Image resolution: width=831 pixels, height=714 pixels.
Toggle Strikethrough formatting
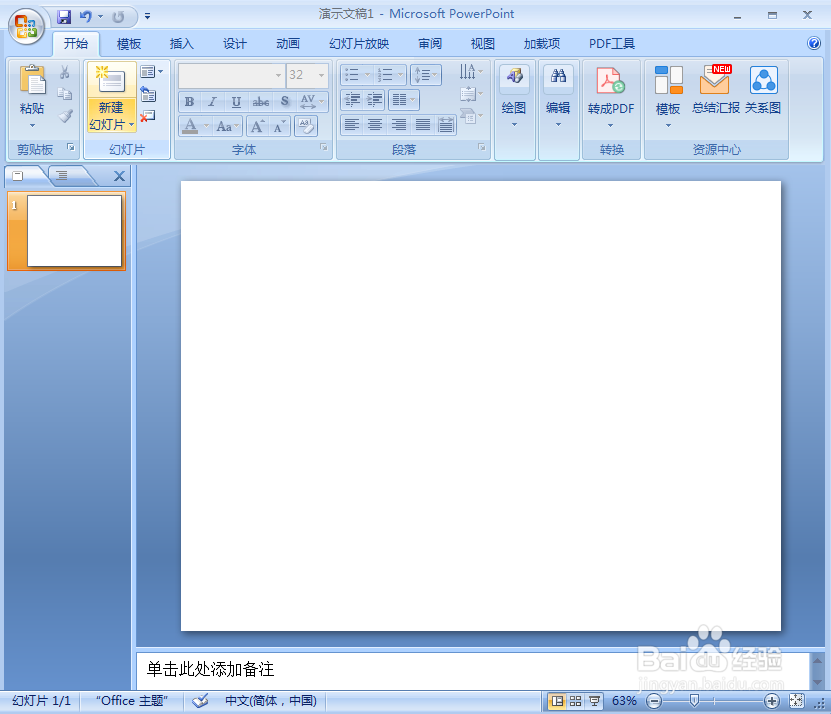pos(260,101)
